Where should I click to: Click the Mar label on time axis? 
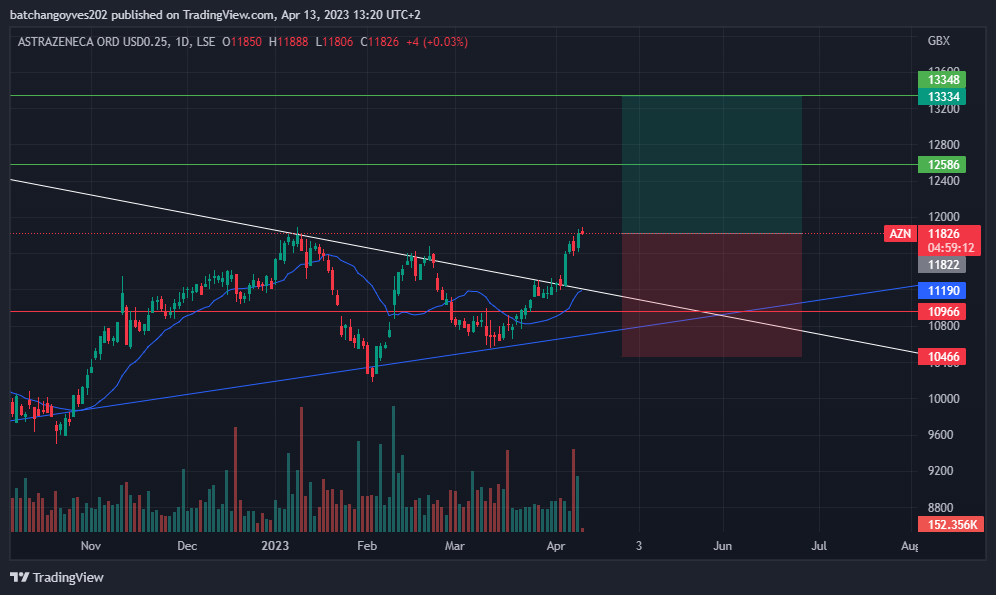(454, 546)
